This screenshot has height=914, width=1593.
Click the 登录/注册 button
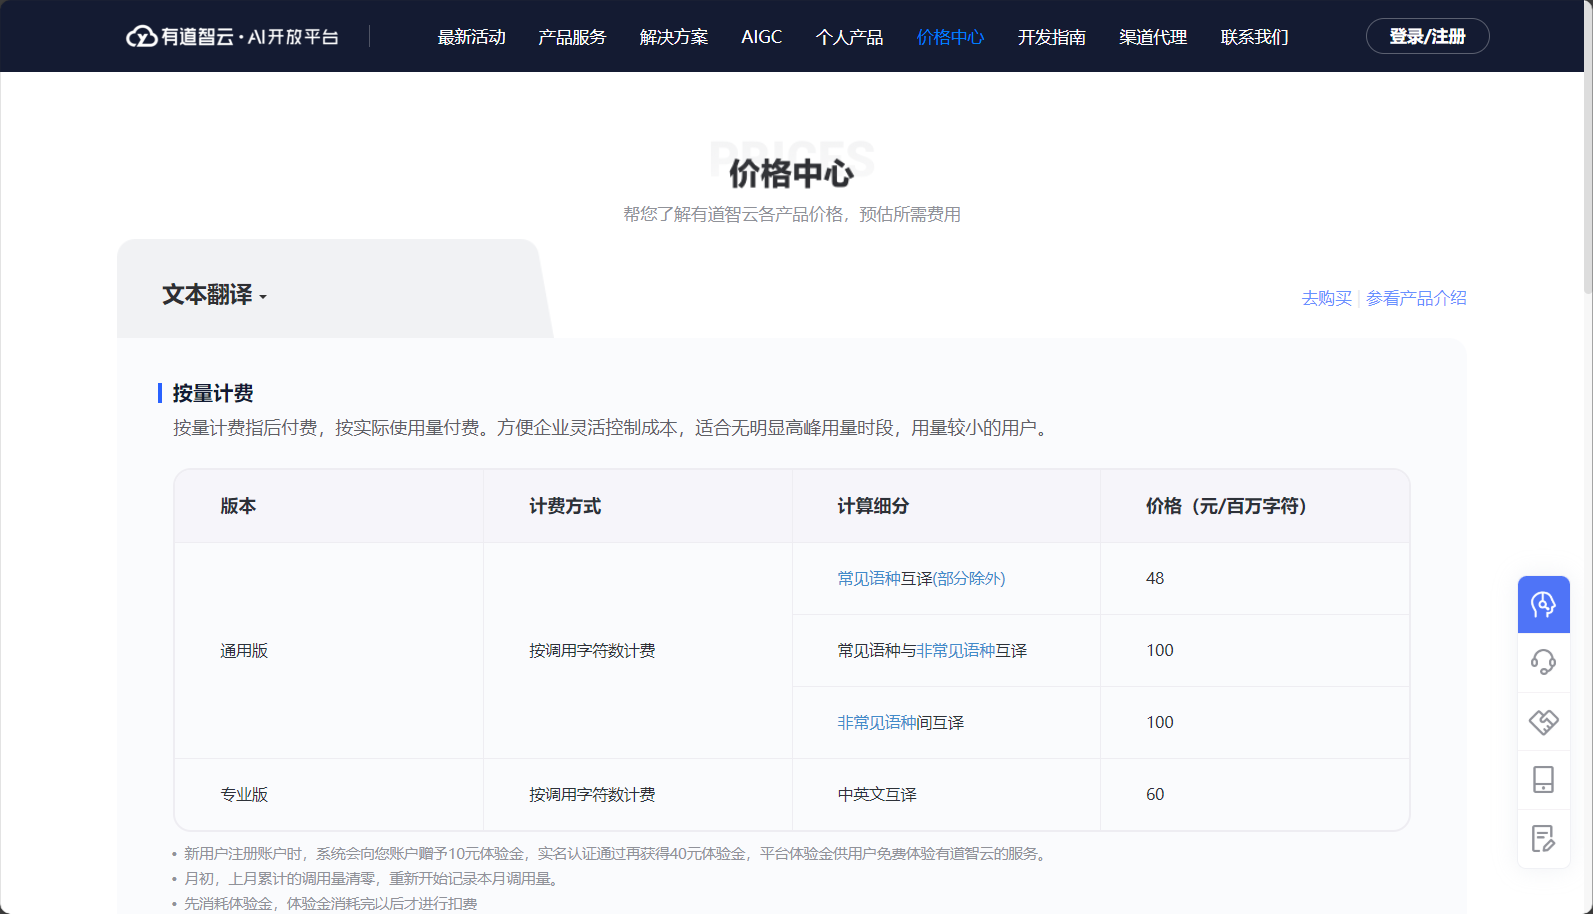coord(1427,36)
